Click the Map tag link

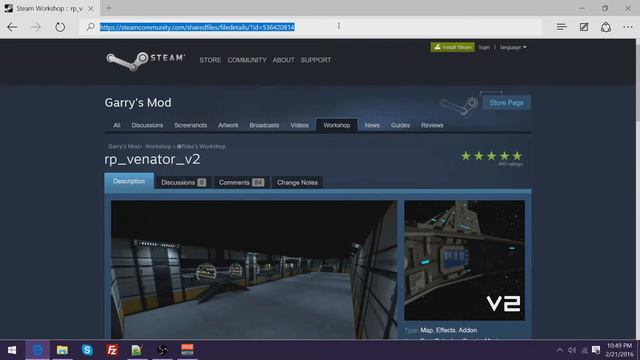click(x=427, y=330)
